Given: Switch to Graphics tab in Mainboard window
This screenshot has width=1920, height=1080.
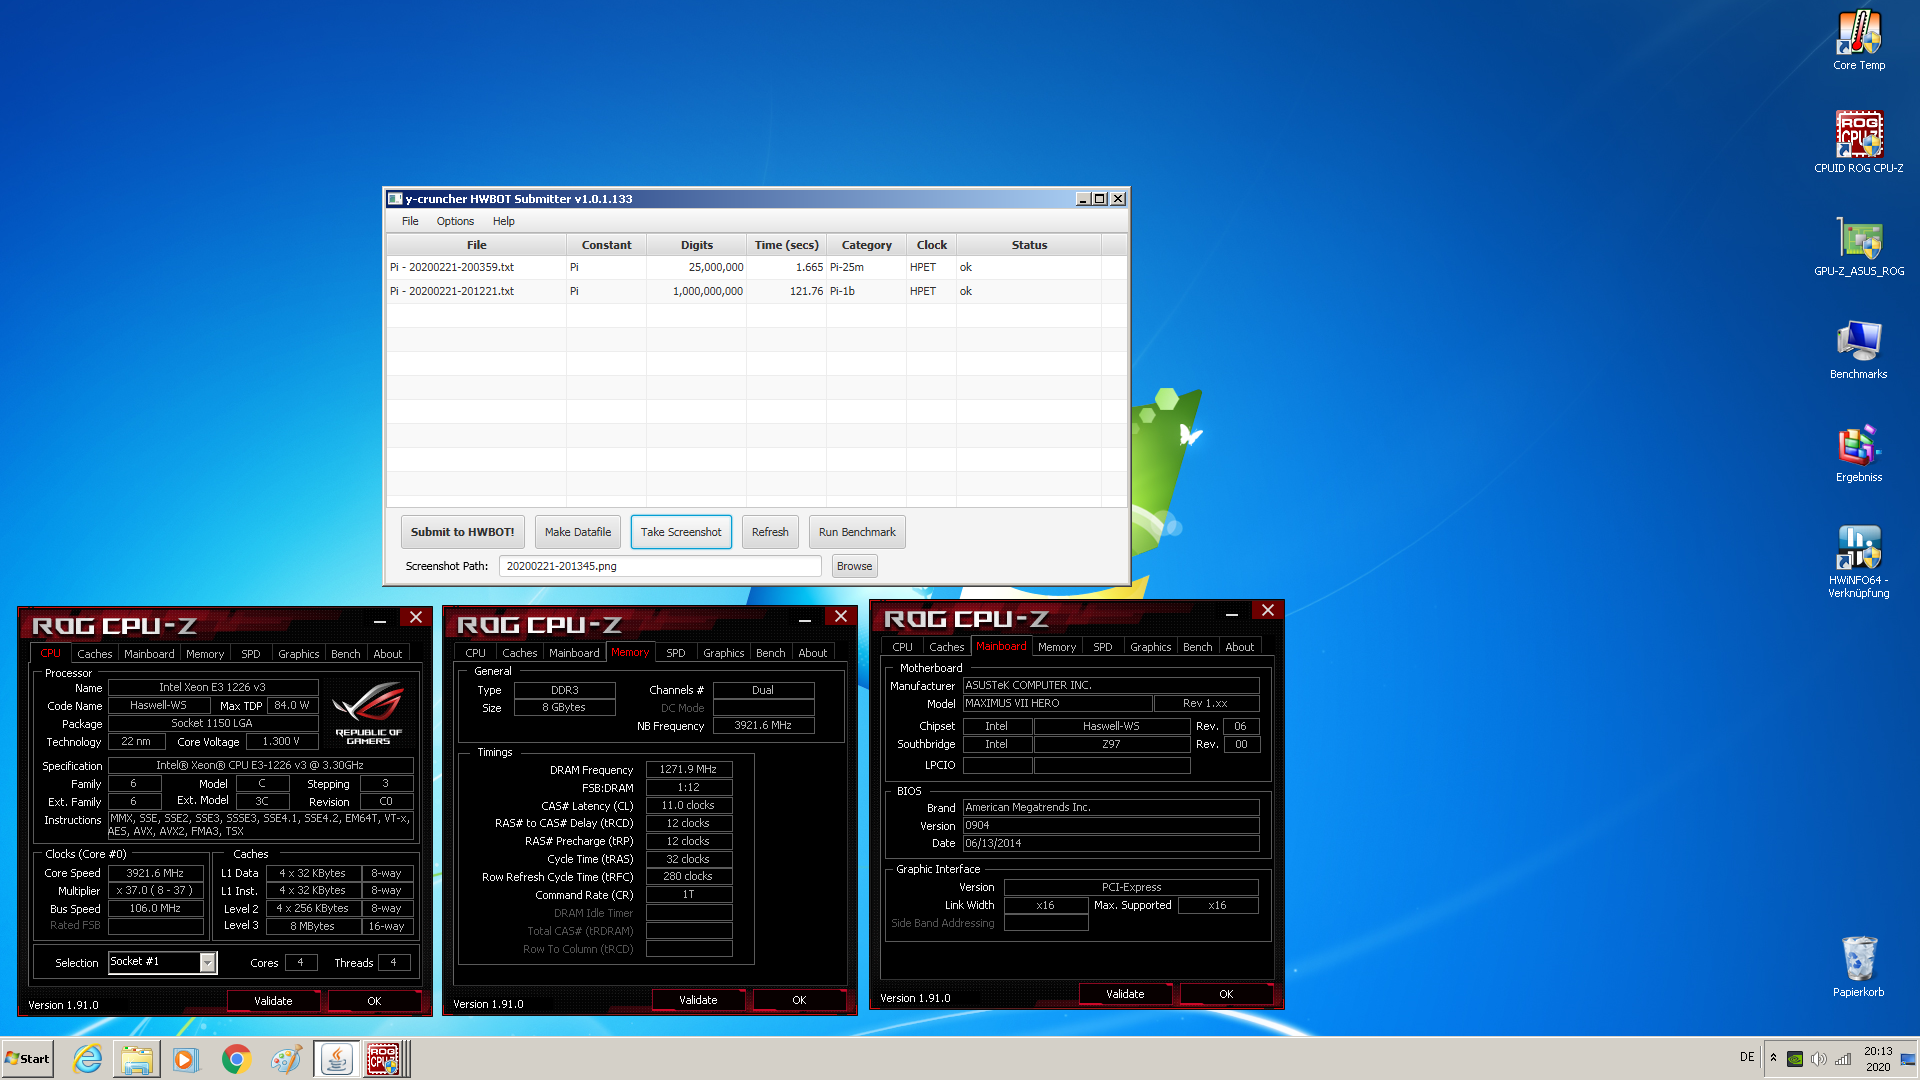Looking at the screenshot, I should [x=1150, y=647].
